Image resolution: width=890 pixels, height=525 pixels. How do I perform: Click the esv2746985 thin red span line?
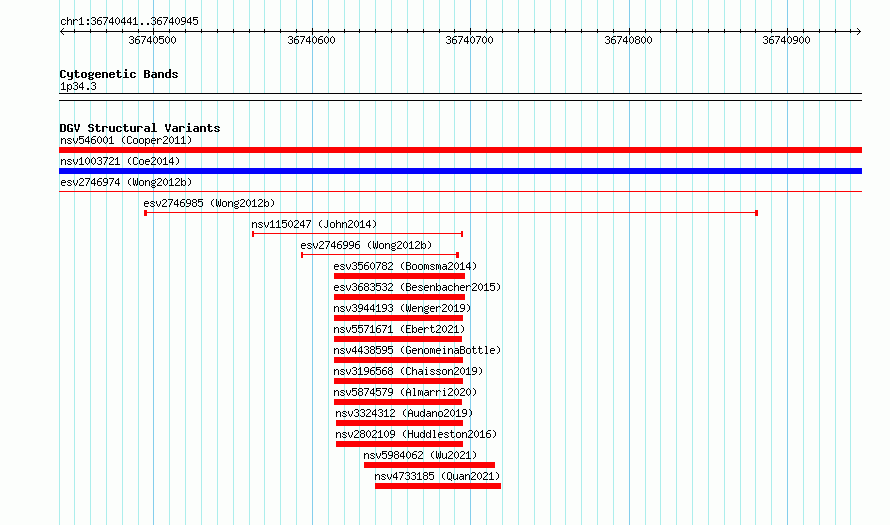[451, 213]
